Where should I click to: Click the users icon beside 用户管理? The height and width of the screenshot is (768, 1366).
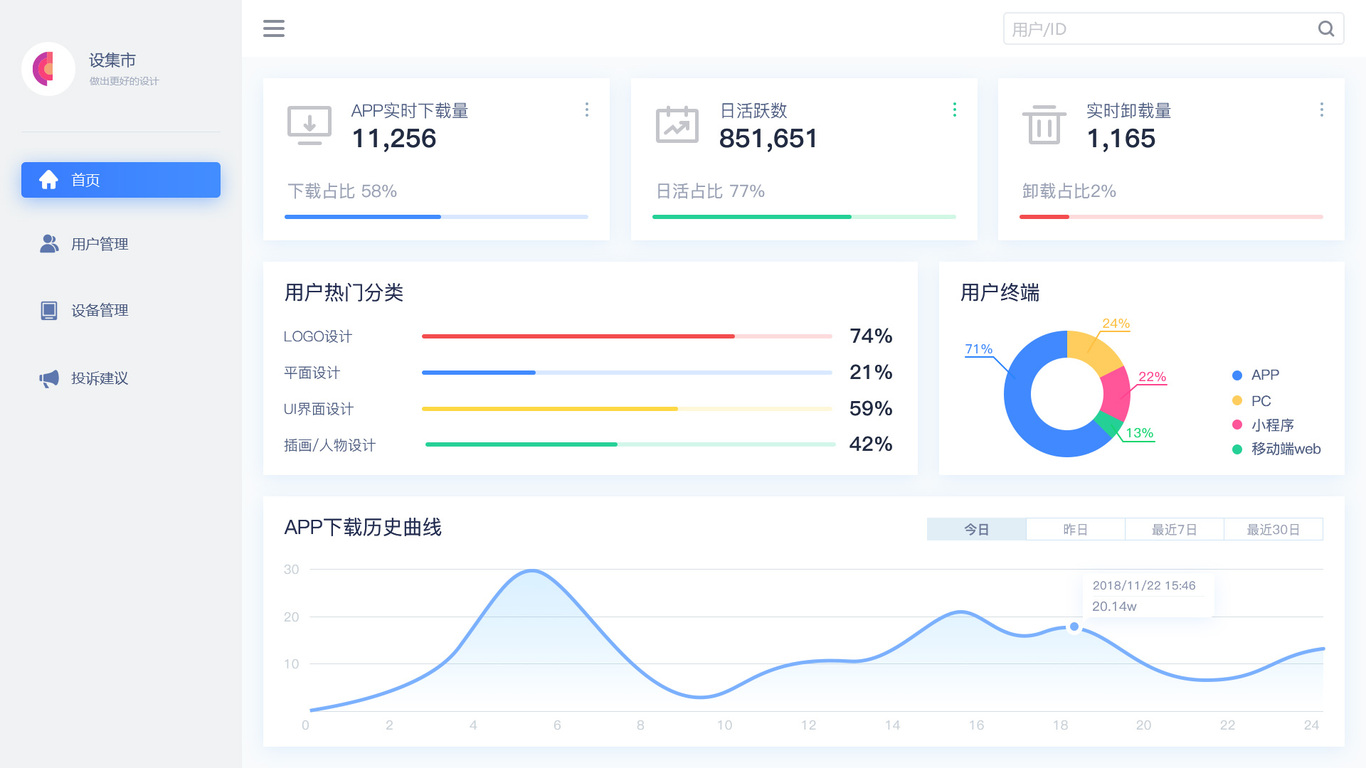coord(49,244)
